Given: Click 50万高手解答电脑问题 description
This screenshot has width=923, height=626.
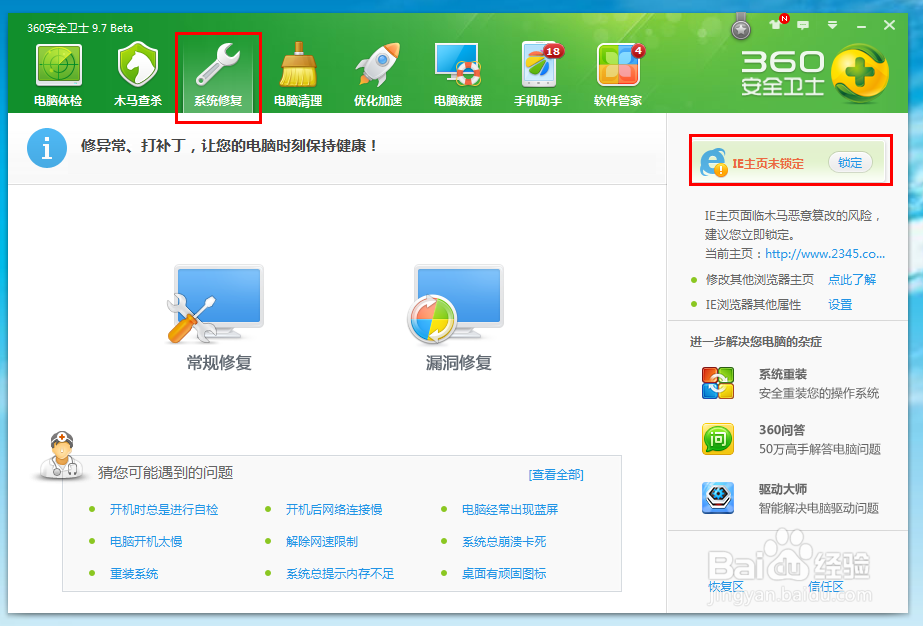Looking at the screenshot, I should click(x=819, y=449).
